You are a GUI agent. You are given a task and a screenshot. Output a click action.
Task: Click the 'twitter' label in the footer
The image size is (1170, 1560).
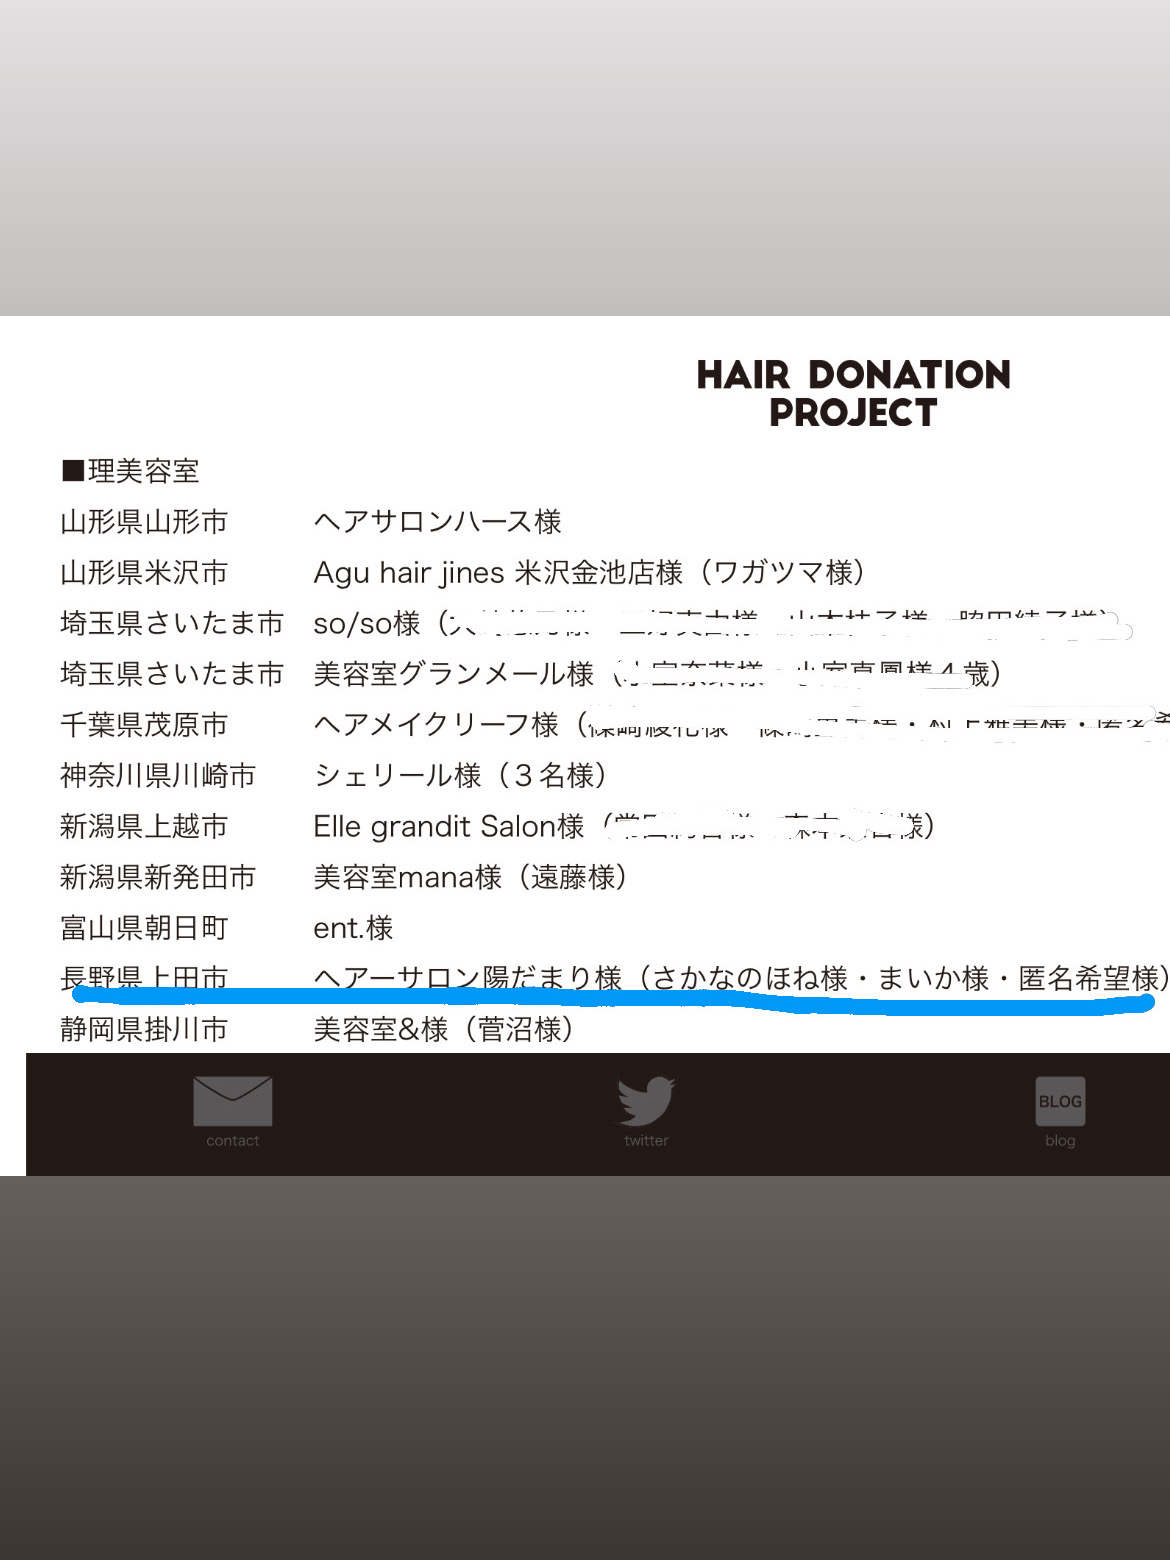646,1141
